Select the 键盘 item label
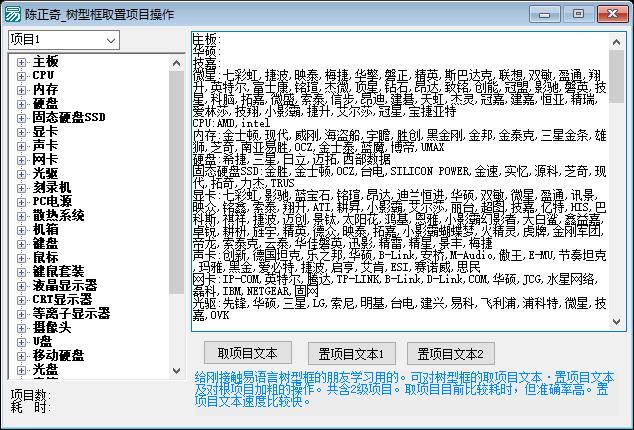 (x=46, y=244)
